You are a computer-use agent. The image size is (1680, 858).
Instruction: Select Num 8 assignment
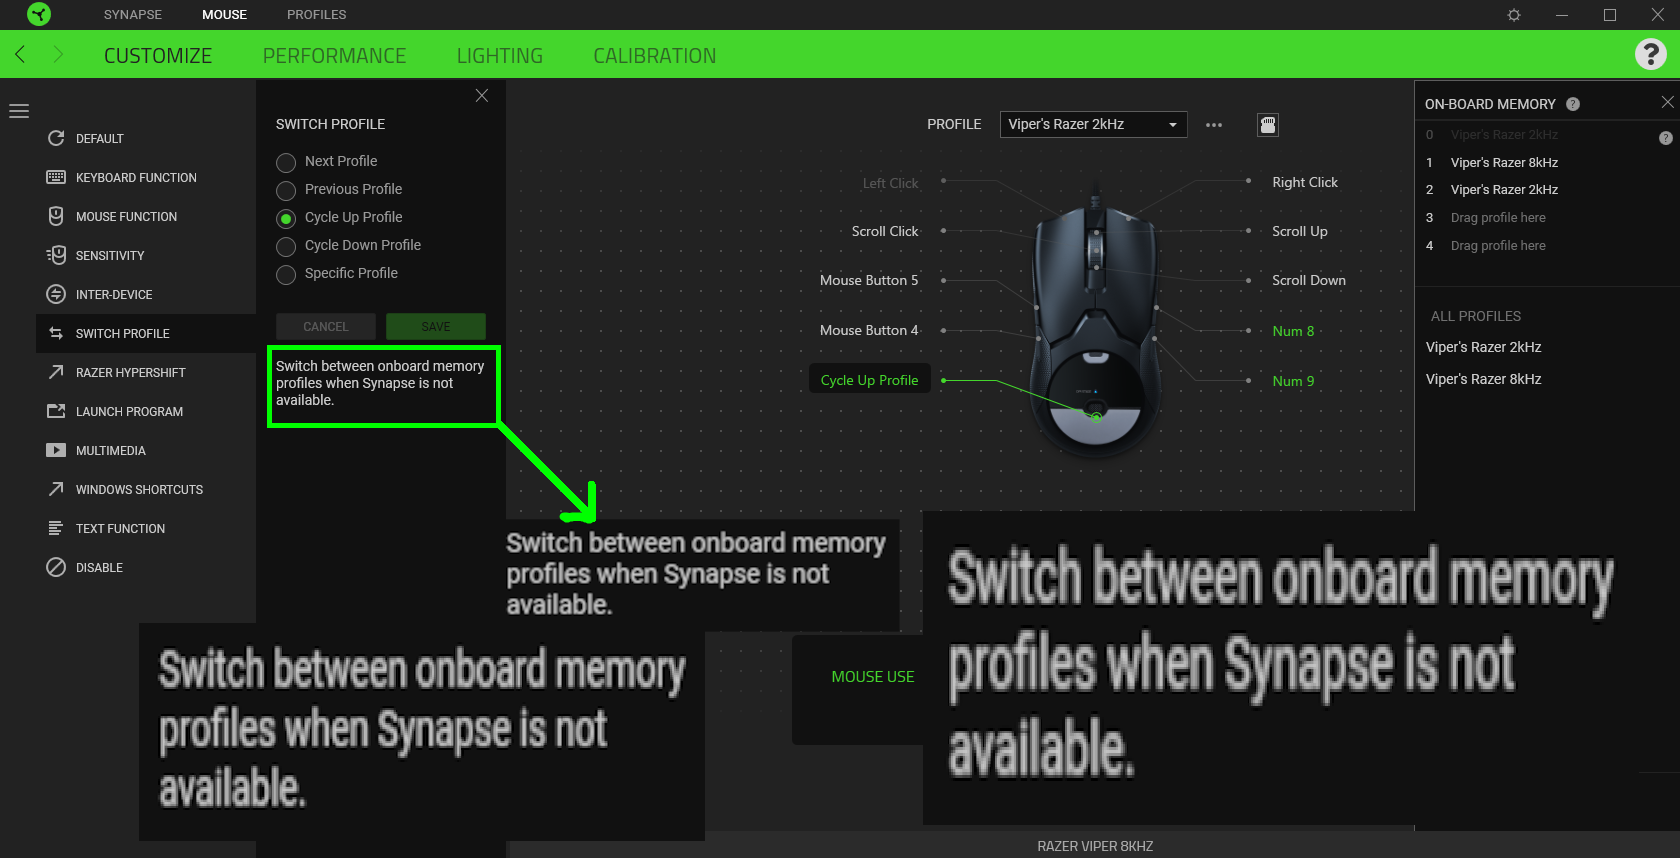(x=1293, y=331)
